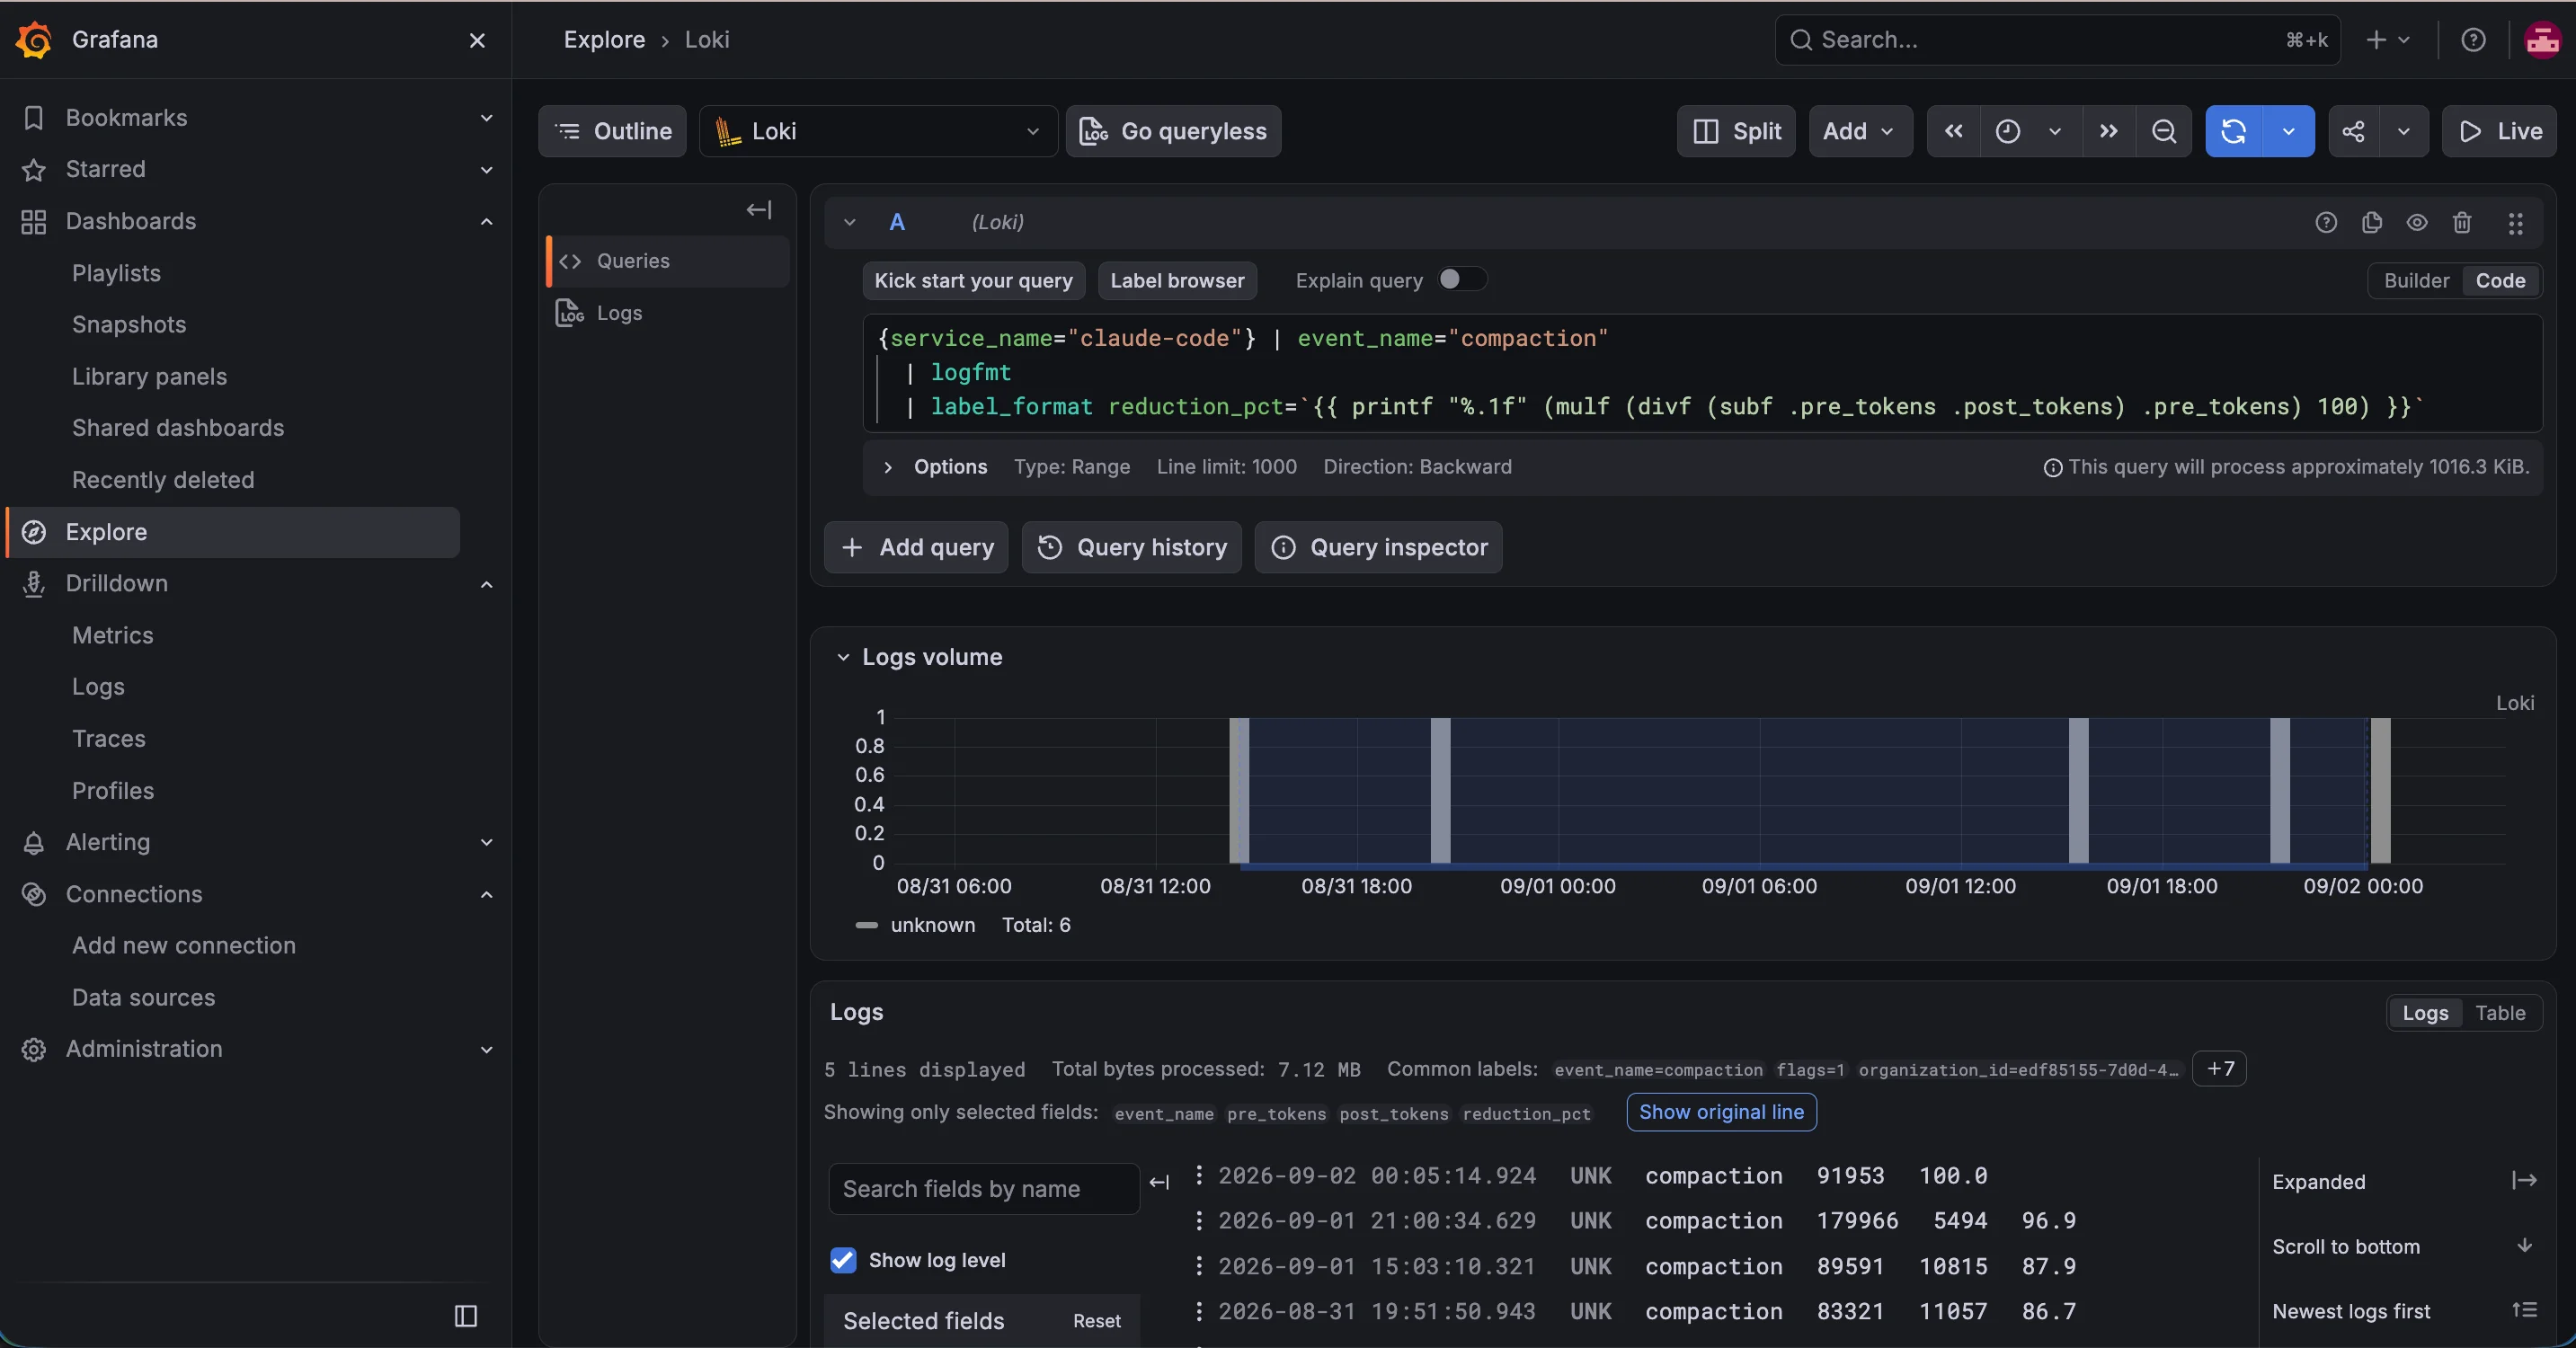Click the query A drag handle

tap(2515, 222)
